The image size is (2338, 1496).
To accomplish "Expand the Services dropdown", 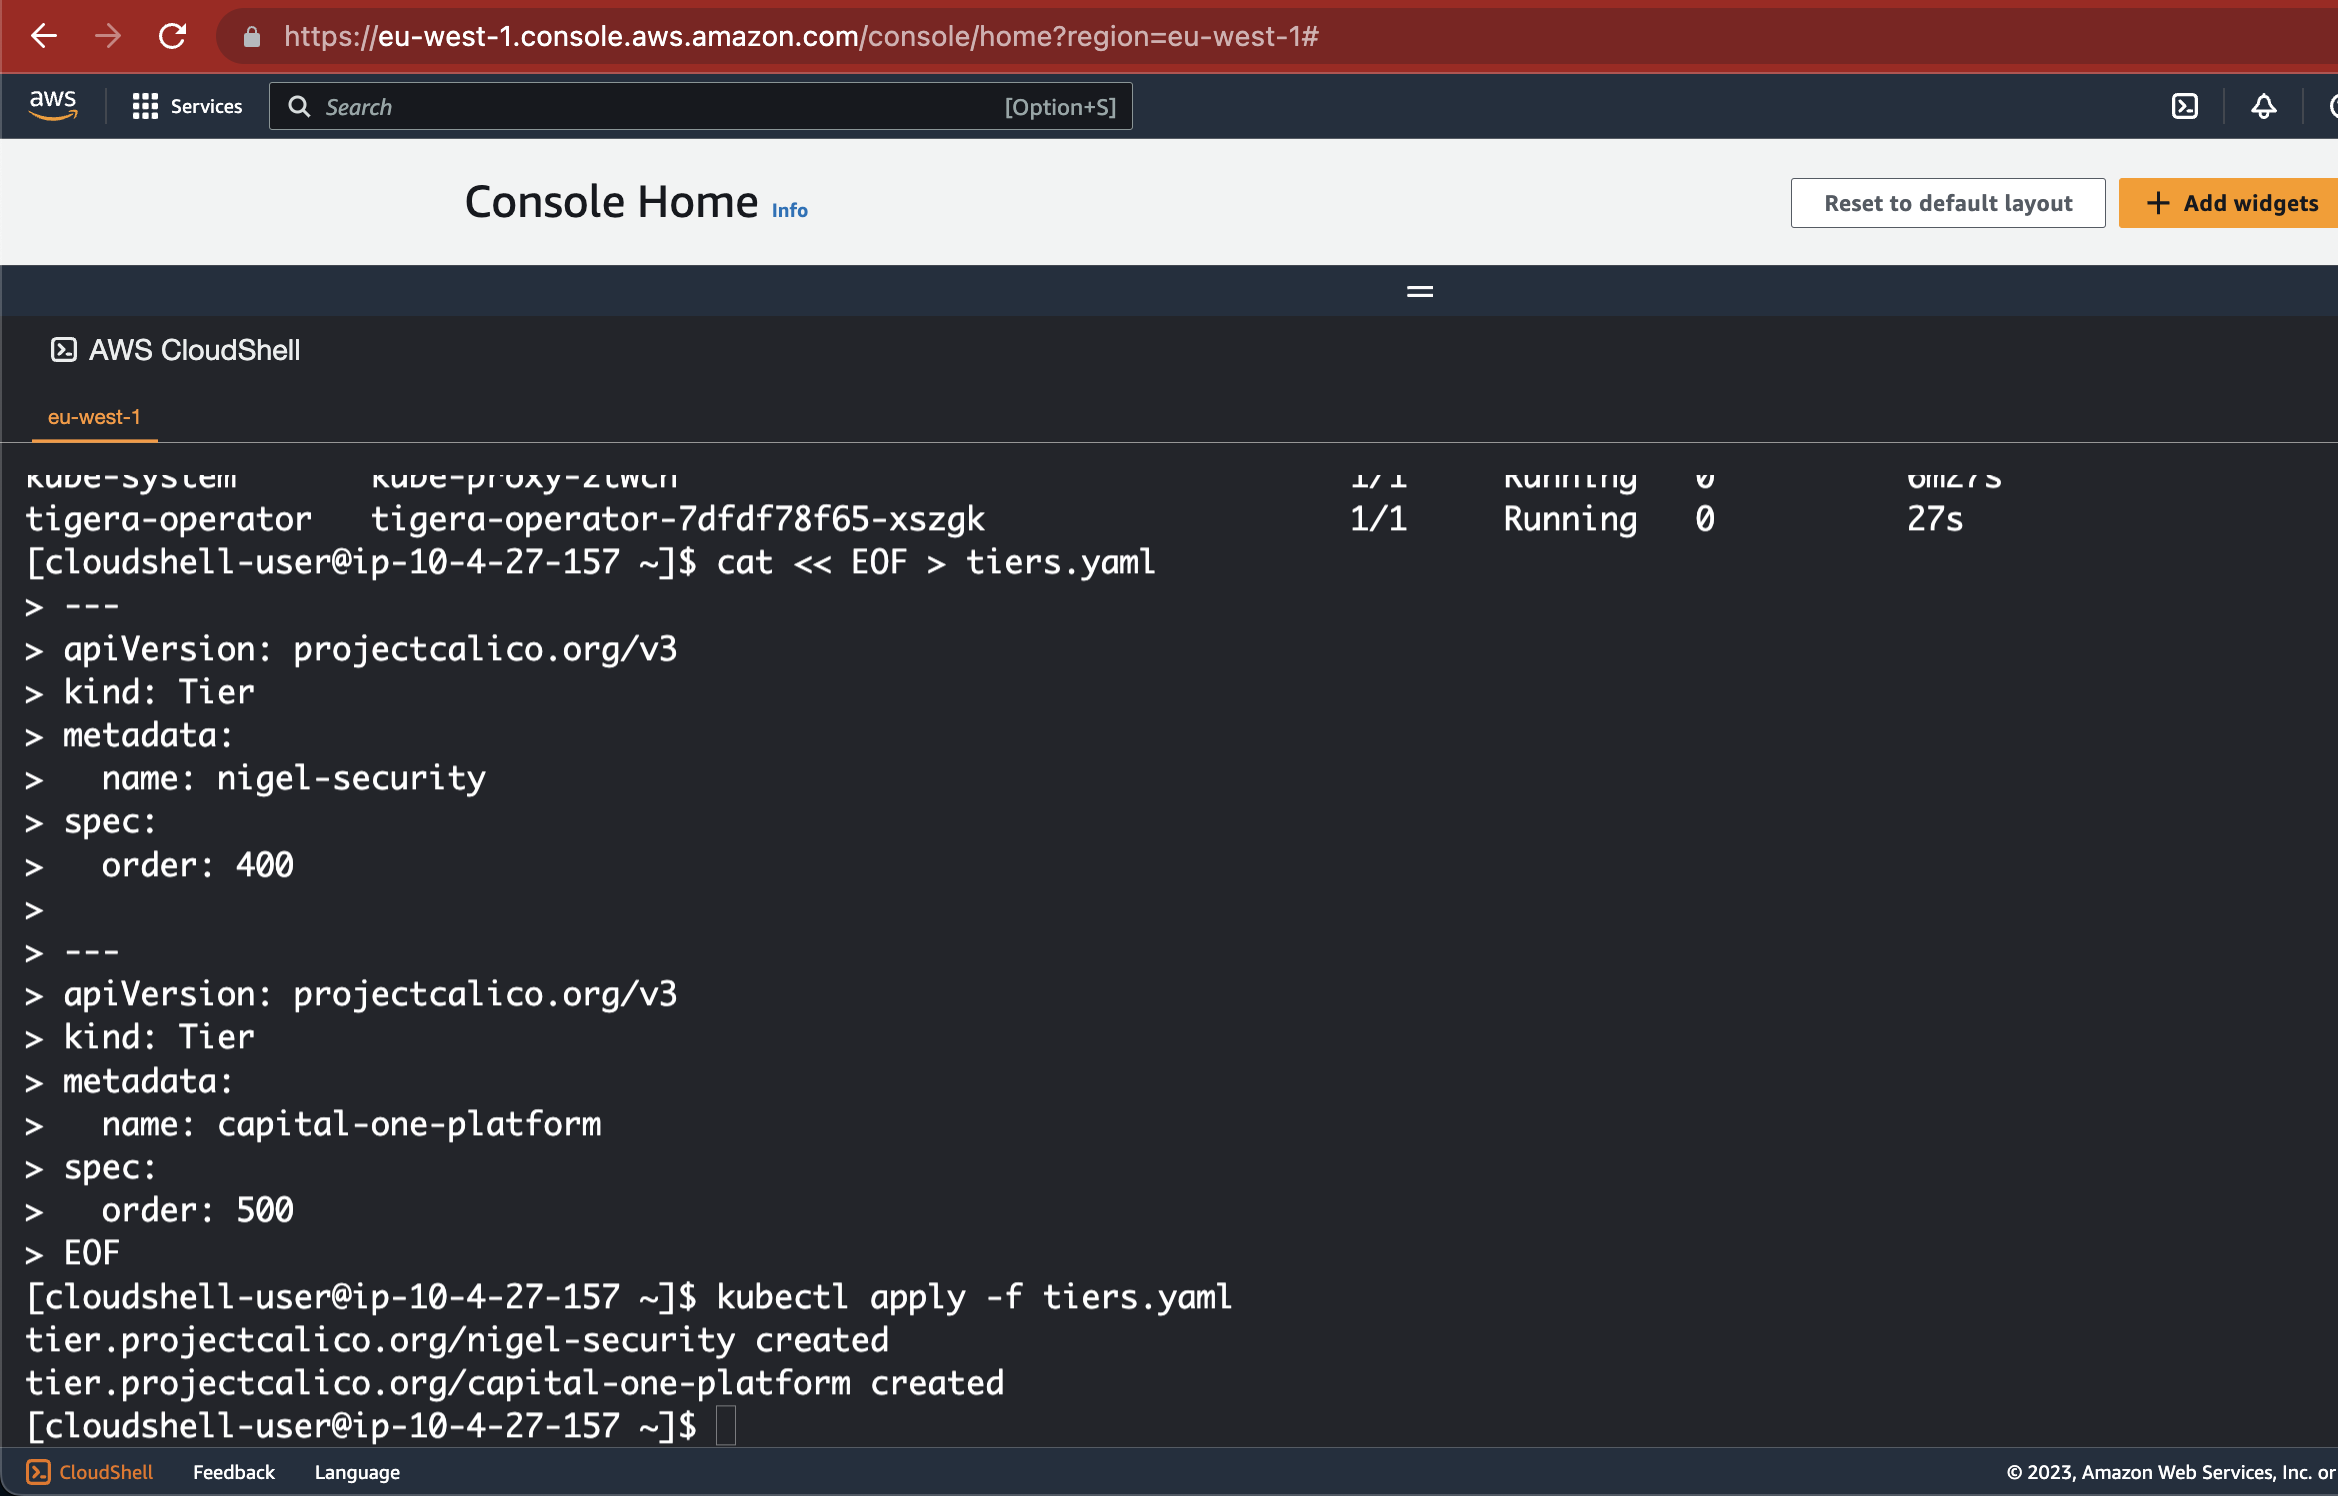I will (x=205, y=105).
